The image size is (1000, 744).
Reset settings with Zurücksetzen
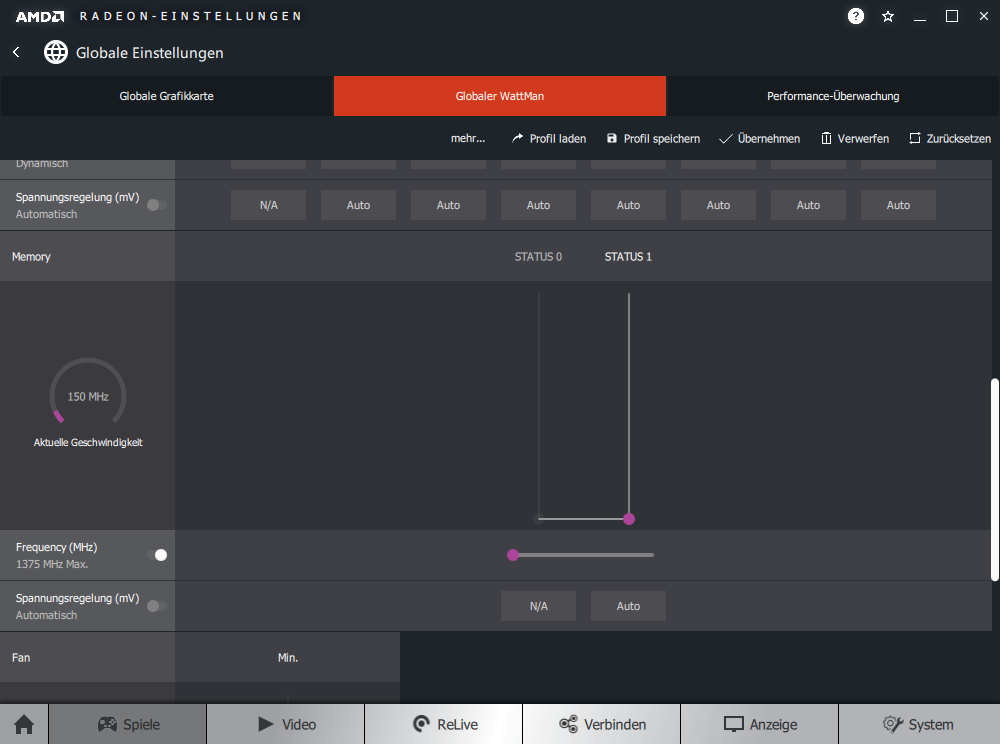point(950,138)
